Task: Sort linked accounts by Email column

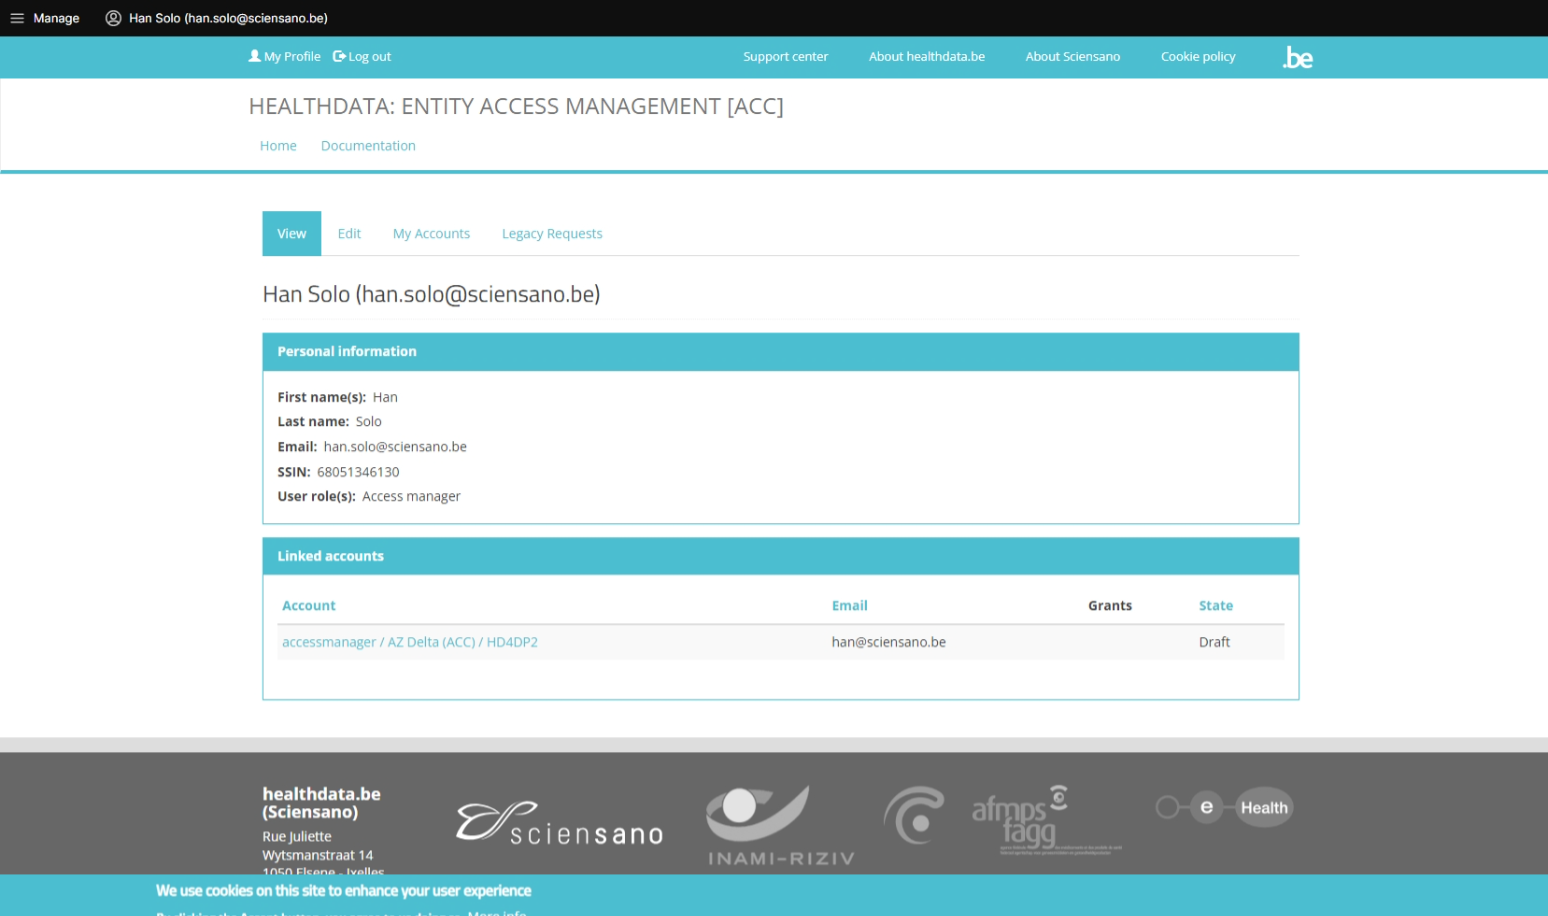Action: (x=849, y=606)
